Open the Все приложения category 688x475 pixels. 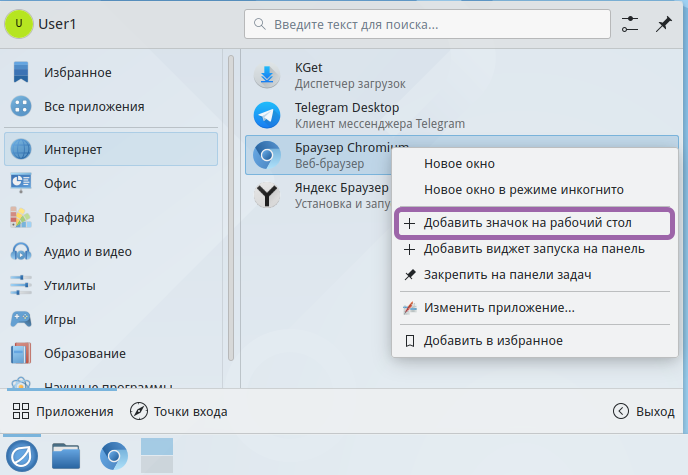pyautogui.click(x=93, y=106)
